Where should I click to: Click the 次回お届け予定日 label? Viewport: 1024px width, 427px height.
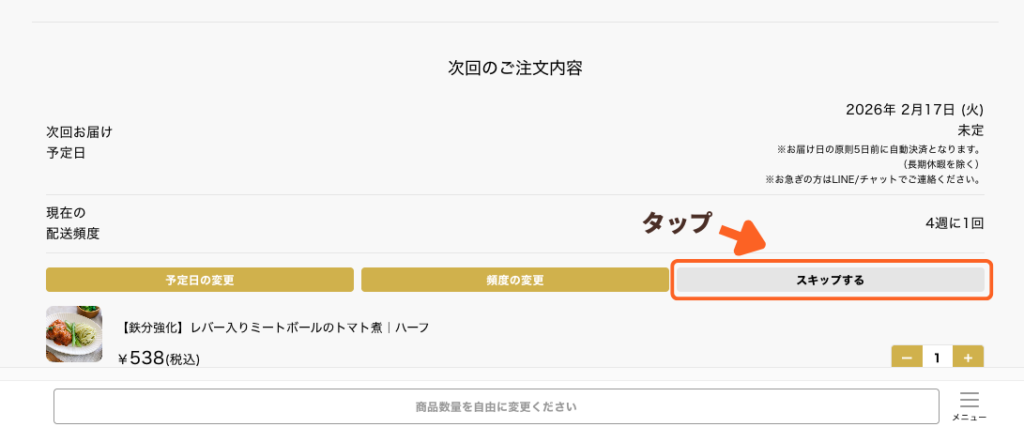coord(79,142)
